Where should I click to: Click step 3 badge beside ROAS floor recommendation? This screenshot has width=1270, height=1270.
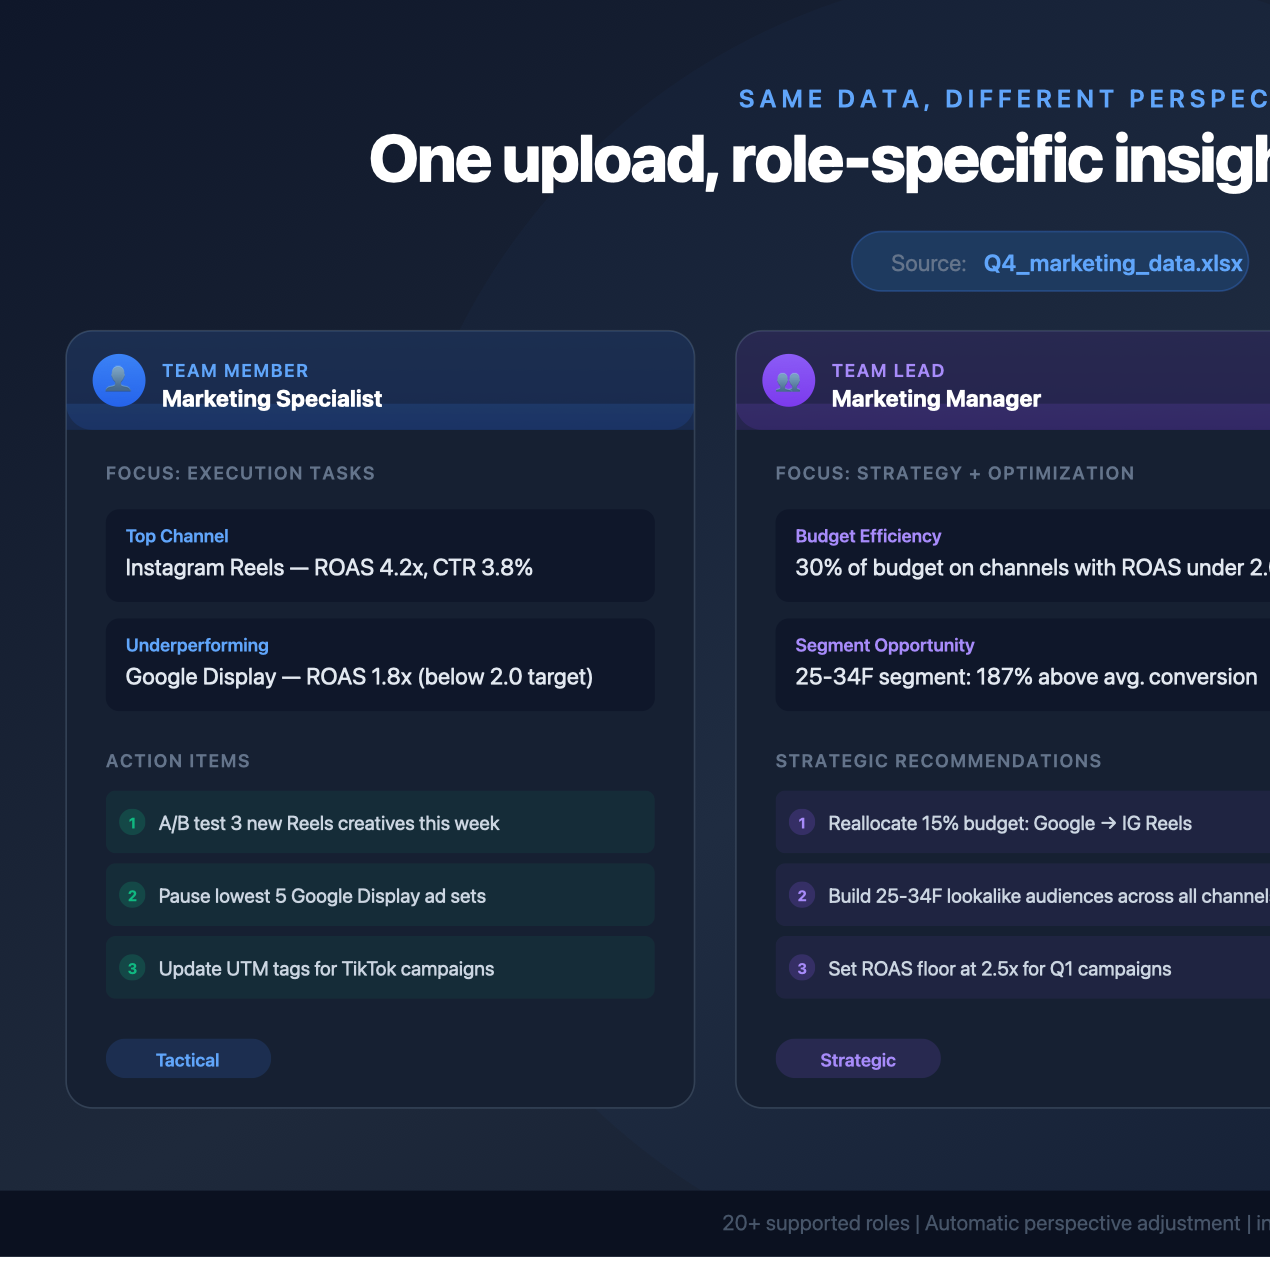(801, 968)
